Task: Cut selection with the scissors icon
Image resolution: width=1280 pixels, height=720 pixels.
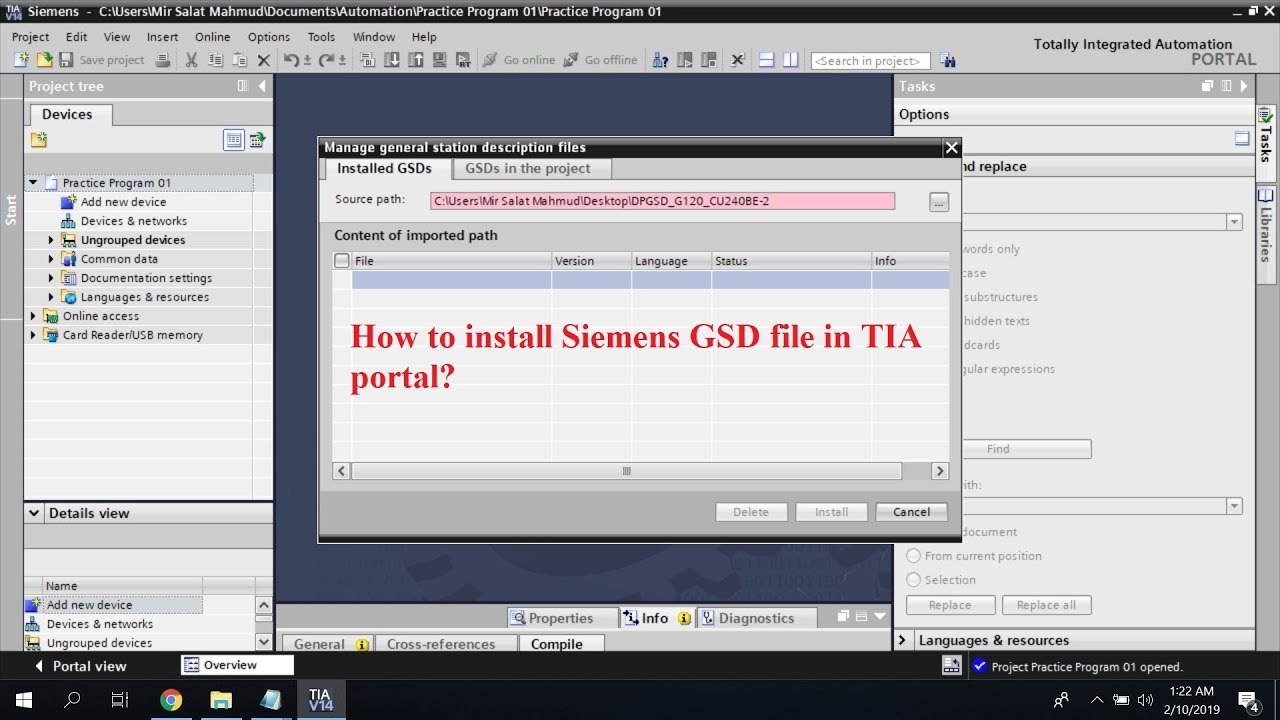Action: [191, 60]
